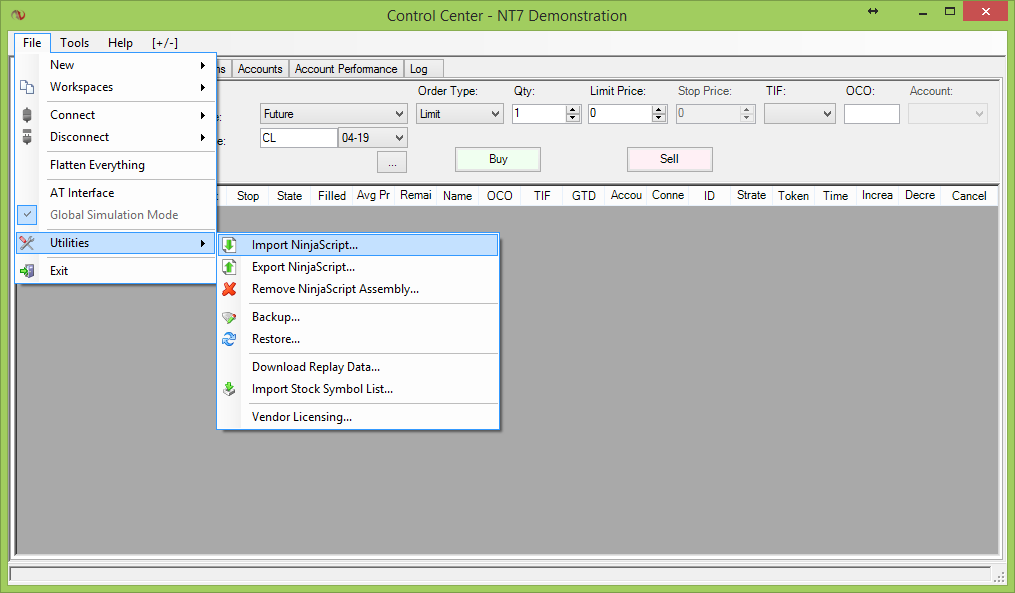The height and width of the screenshot is (593, 1015).
Task: Toggle the Global Simulation Mode checkmark
Action: [27, 214]
